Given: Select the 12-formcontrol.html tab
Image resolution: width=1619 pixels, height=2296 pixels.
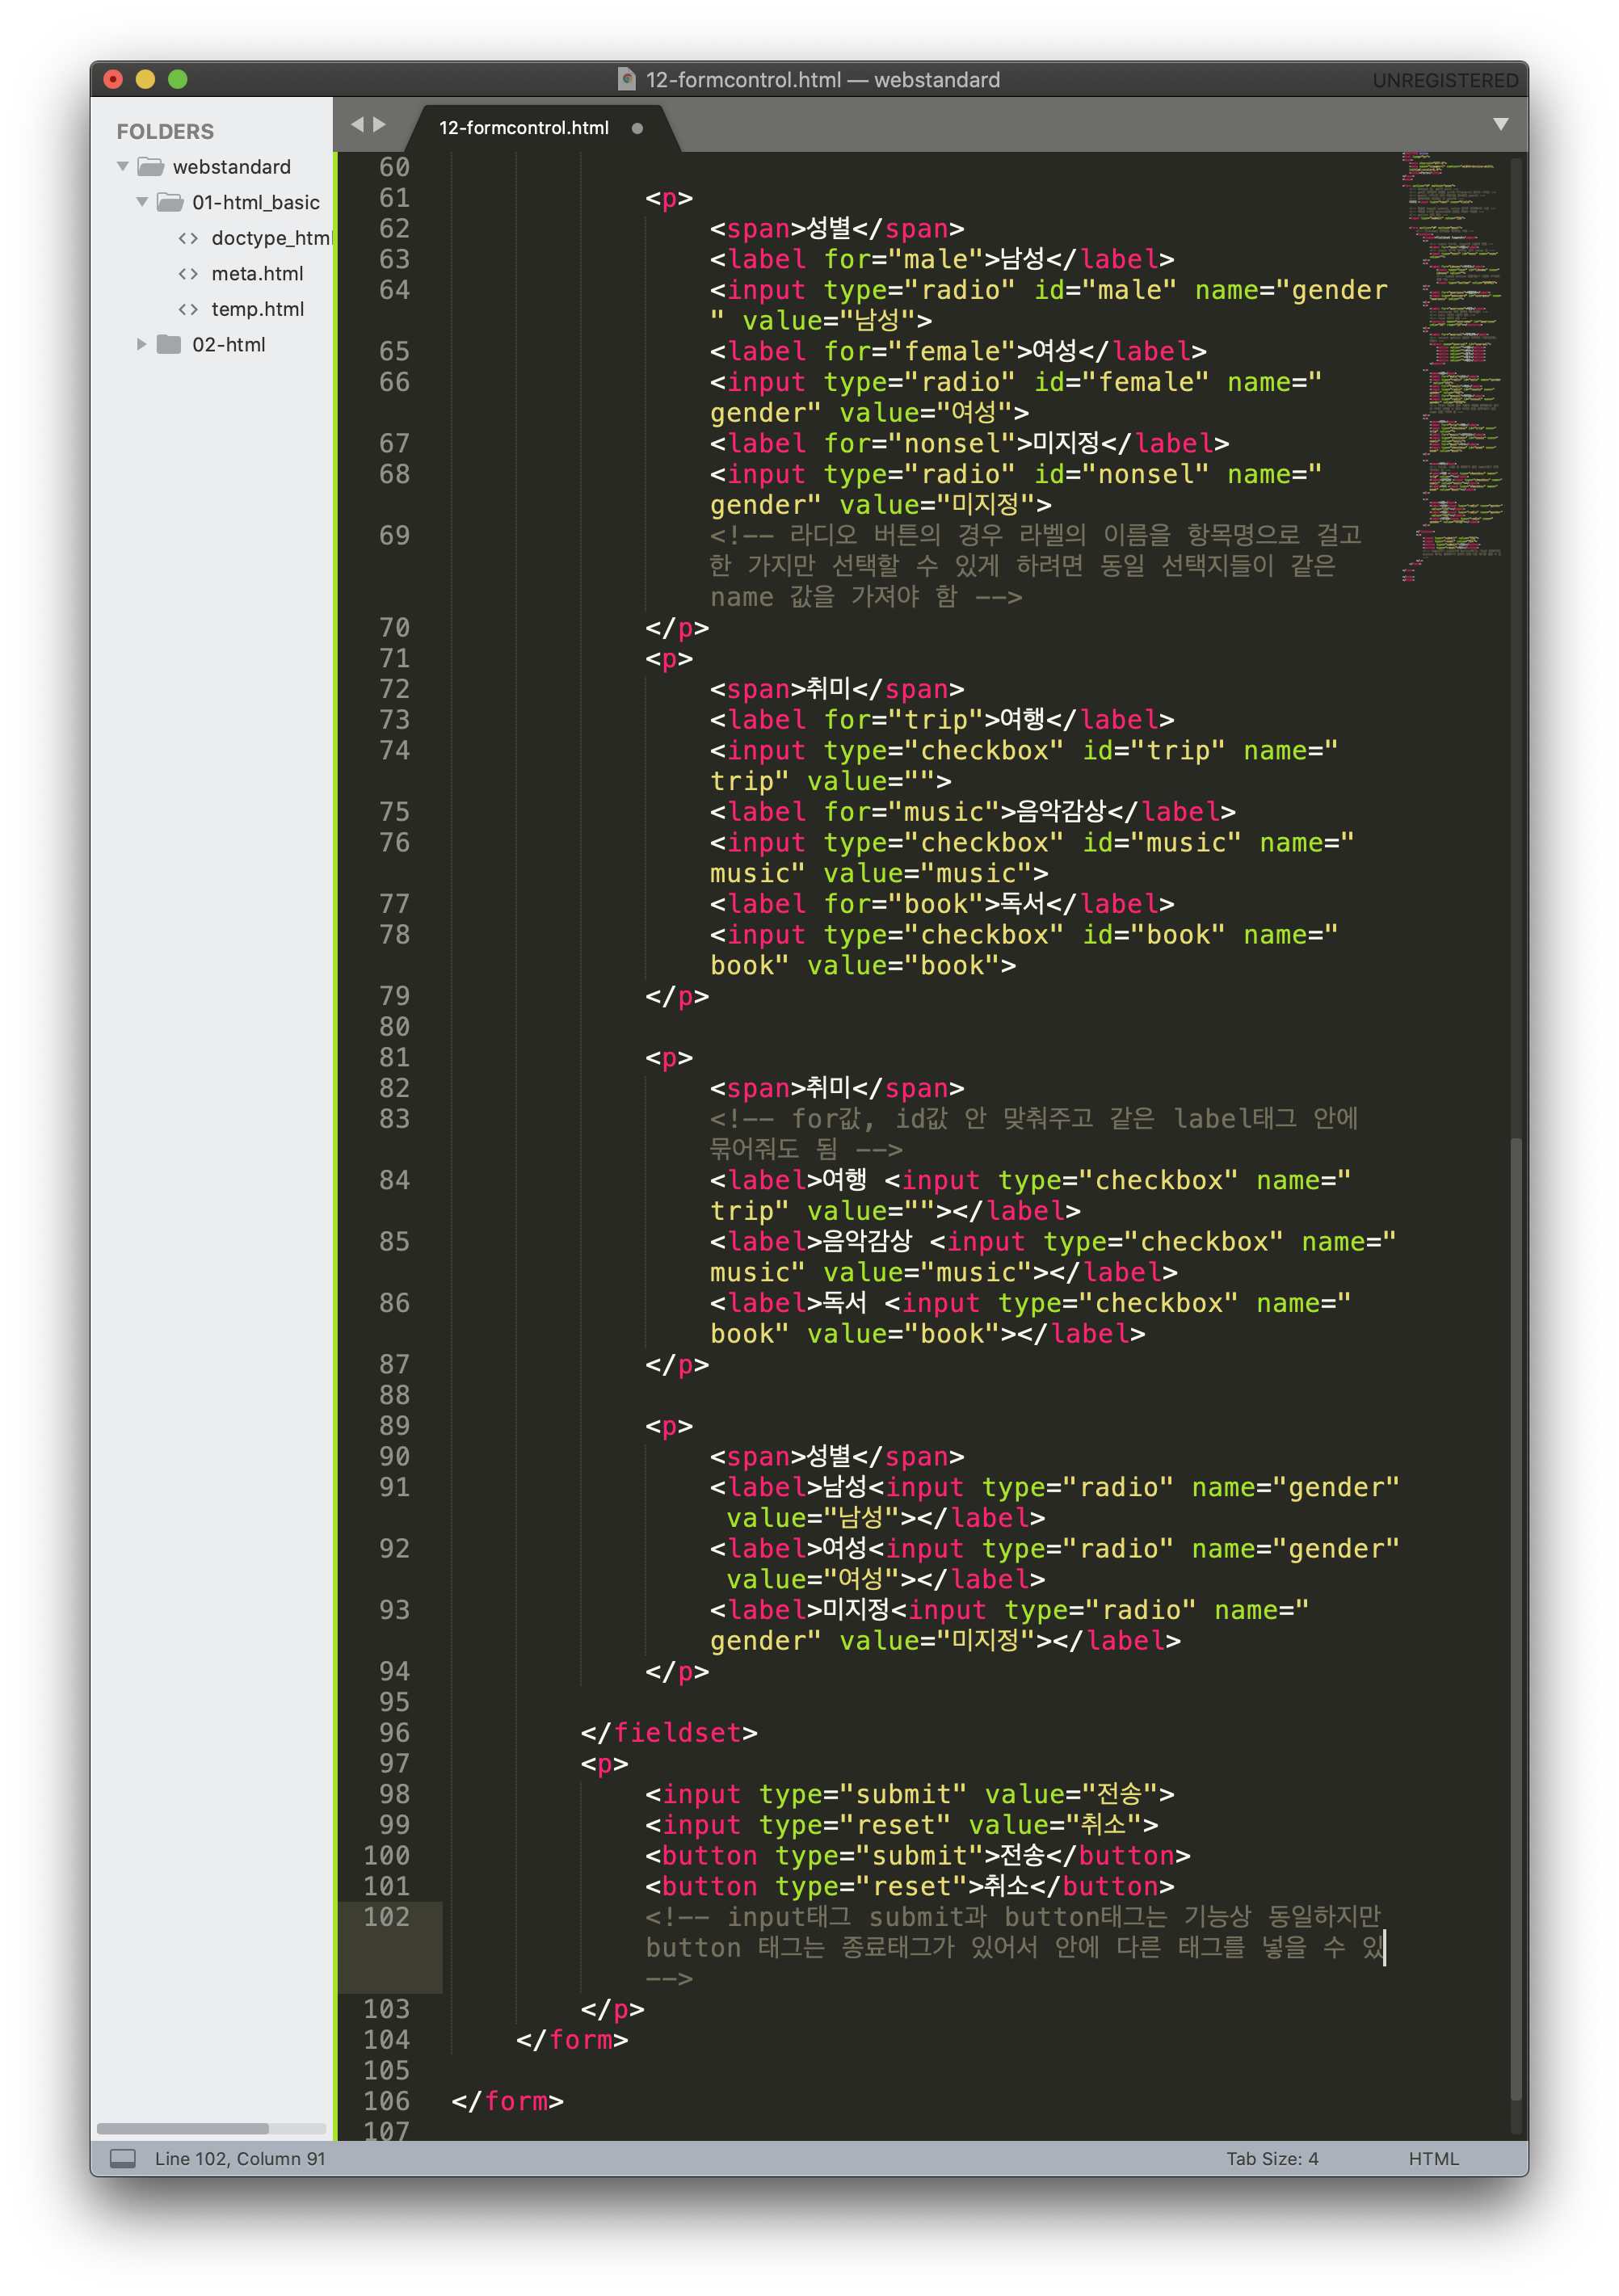Looking at the screenshot, I should (523, 128).
